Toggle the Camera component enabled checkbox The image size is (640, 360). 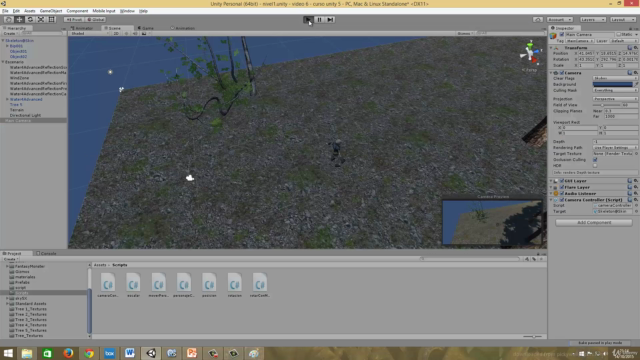[562, 73]
